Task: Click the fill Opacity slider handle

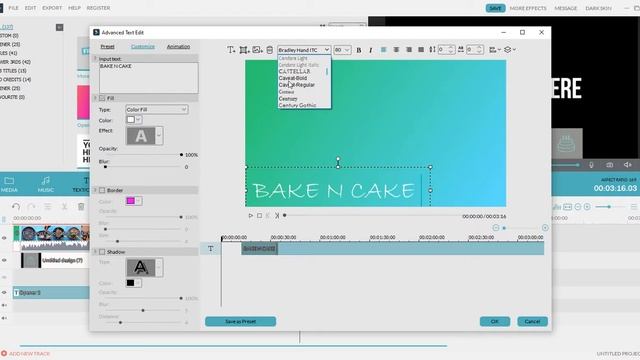Action: tap(181, 155)
